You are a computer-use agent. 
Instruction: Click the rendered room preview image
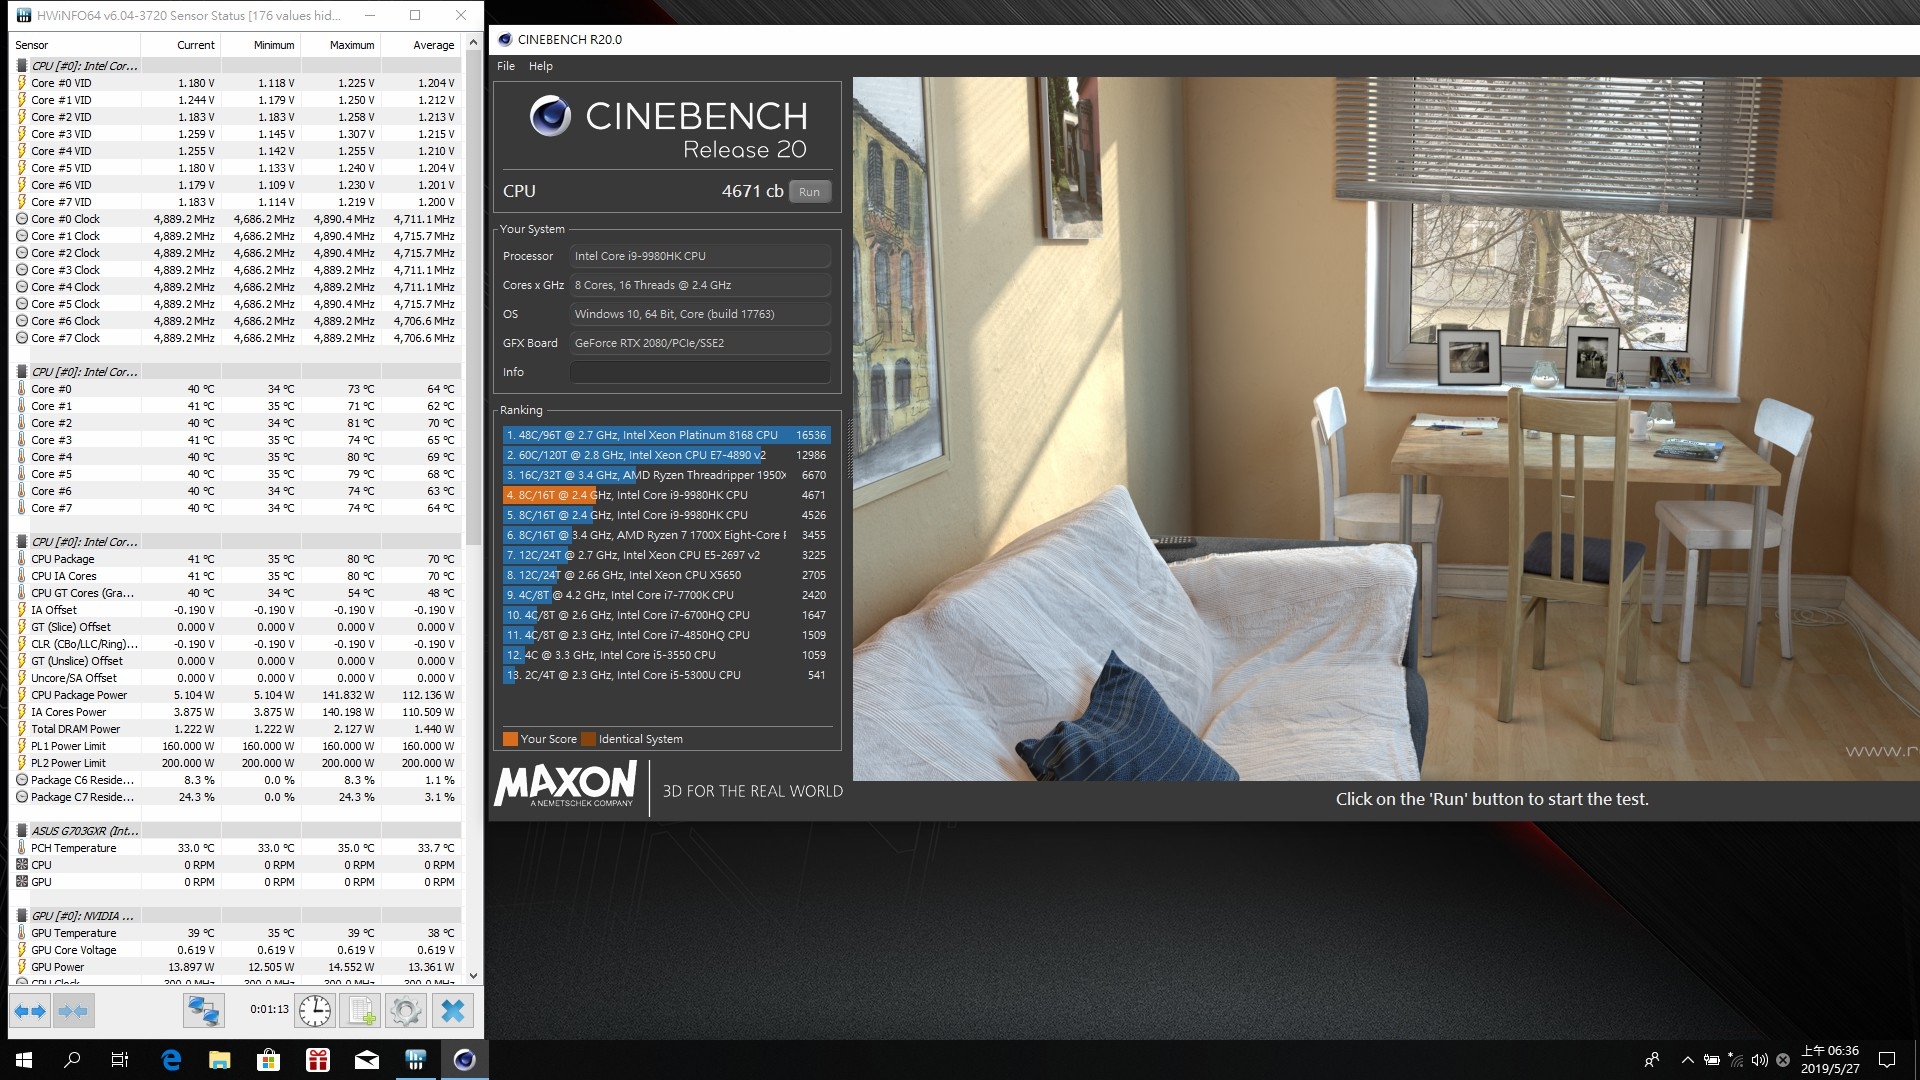tap(1386, 429)
